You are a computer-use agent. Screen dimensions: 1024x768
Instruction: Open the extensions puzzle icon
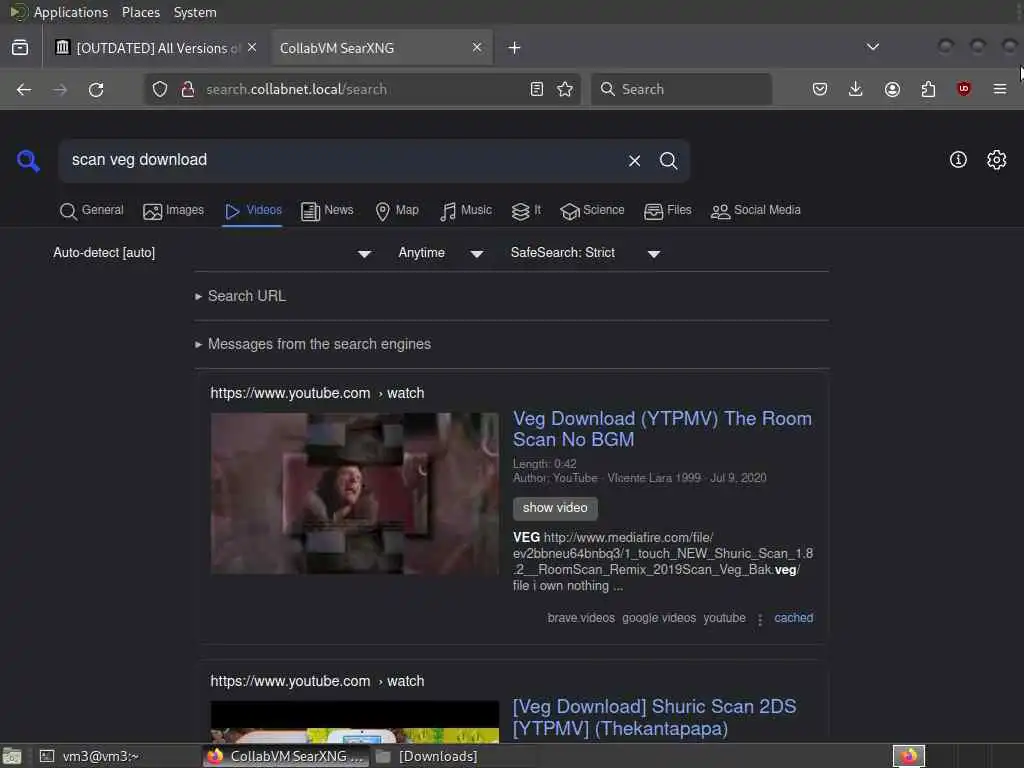(x=928, y=89)
